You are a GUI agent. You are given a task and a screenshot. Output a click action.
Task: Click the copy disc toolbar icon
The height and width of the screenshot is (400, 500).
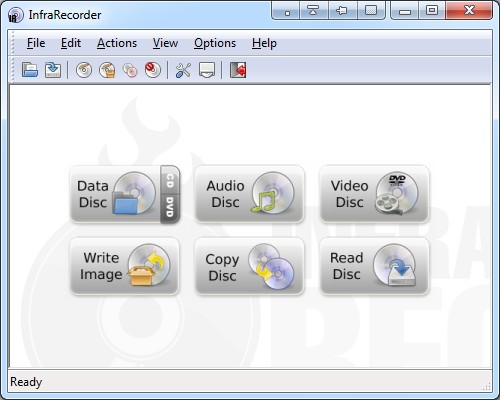click(x=130, y=70)
